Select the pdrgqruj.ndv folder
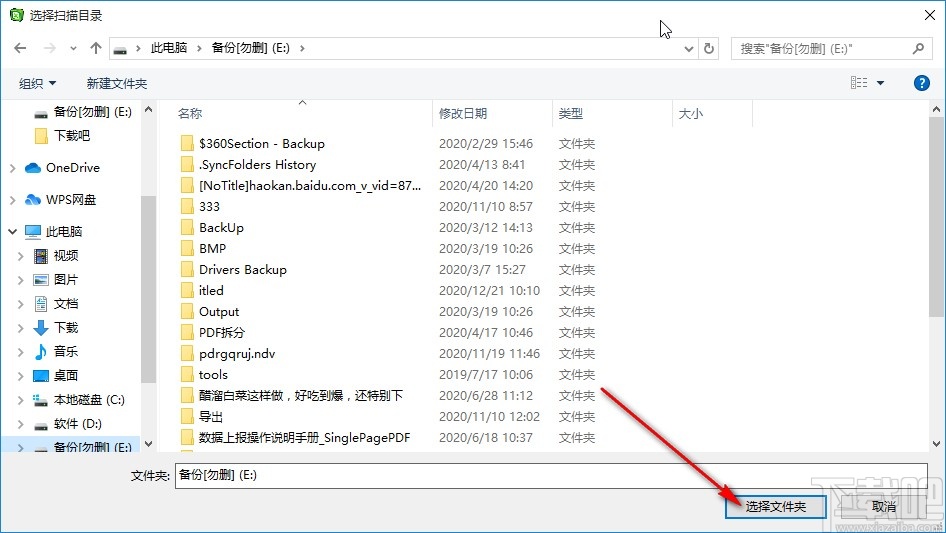Image resolution: width=946 pixels, height=533 pixels. [x=237, y=354]
